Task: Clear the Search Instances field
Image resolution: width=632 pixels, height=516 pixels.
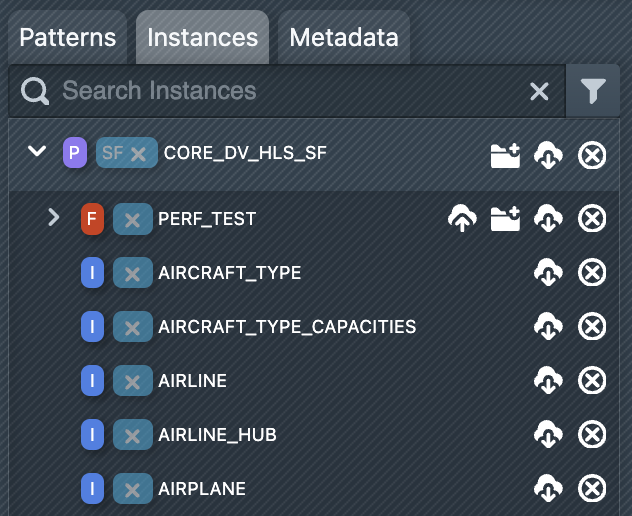Action: (x=539, y=92)
